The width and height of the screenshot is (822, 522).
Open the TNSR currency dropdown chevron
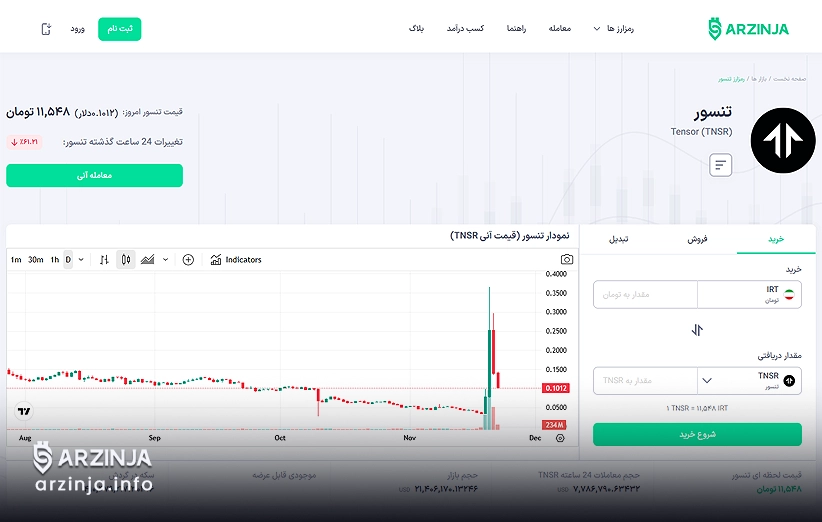click(x=707, y=380)
